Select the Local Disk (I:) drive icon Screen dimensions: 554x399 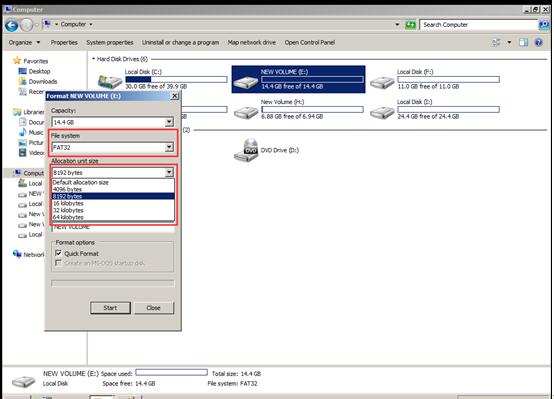(382, 113)
